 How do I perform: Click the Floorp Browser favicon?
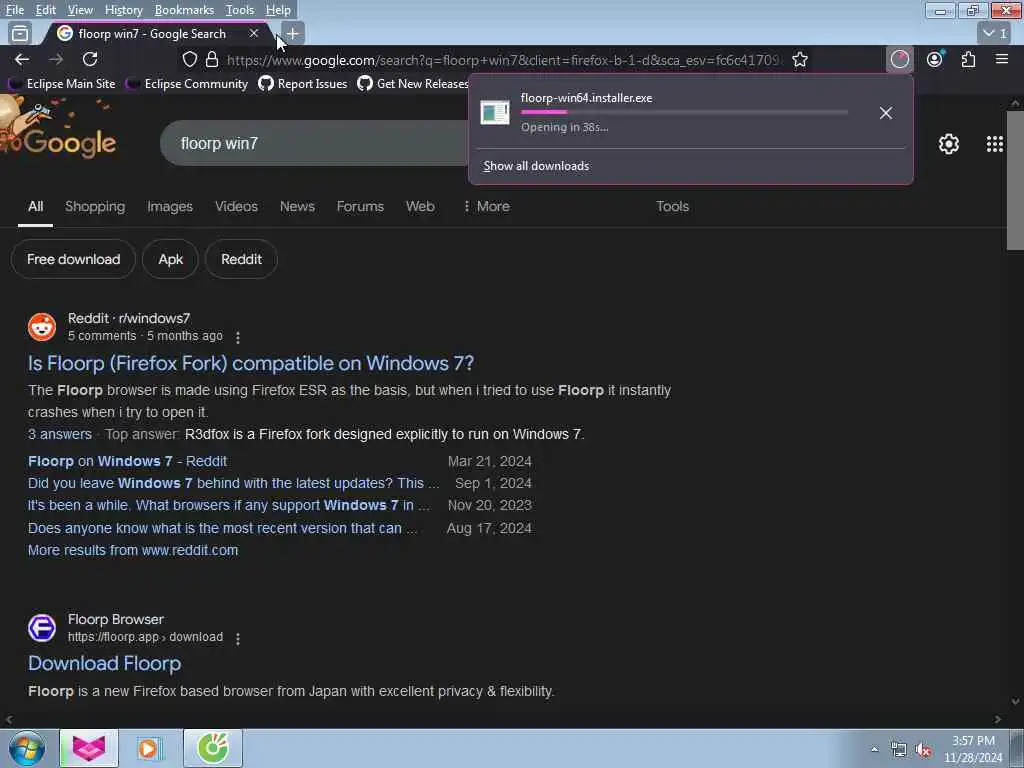pyautogui.click(x=42, y=628)
